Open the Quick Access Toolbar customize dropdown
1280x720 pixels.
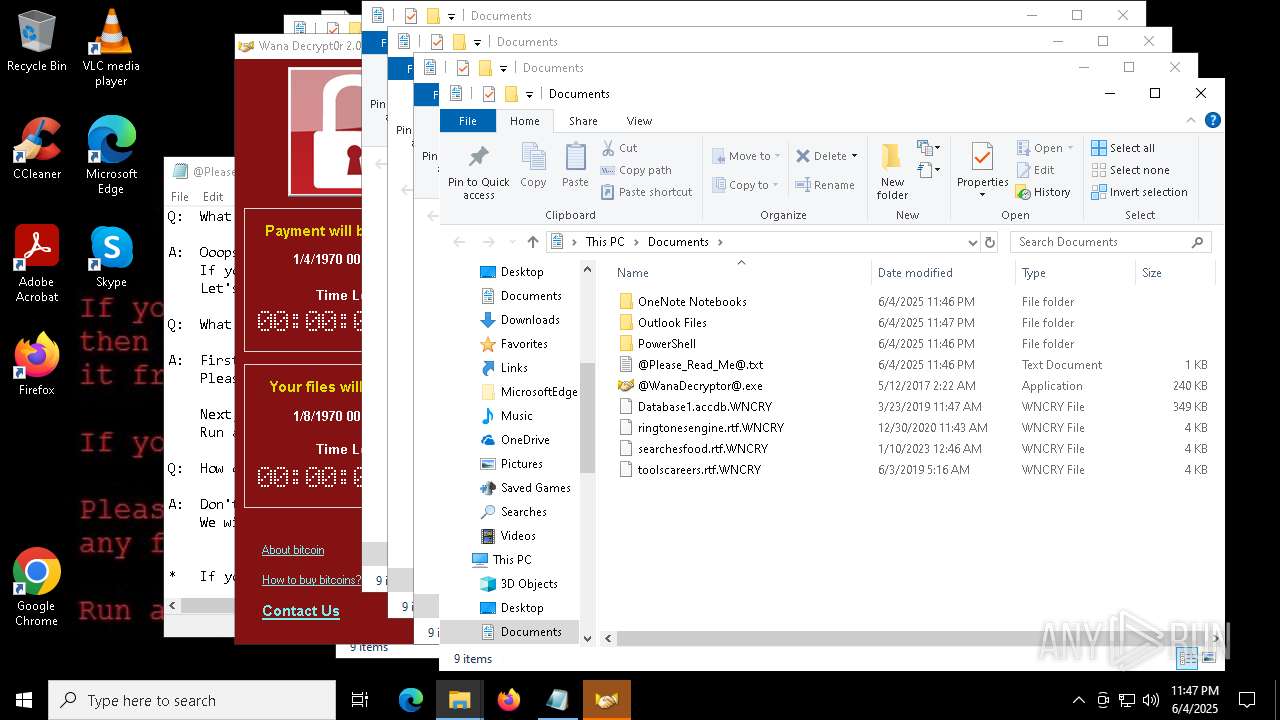pos(530,95)
